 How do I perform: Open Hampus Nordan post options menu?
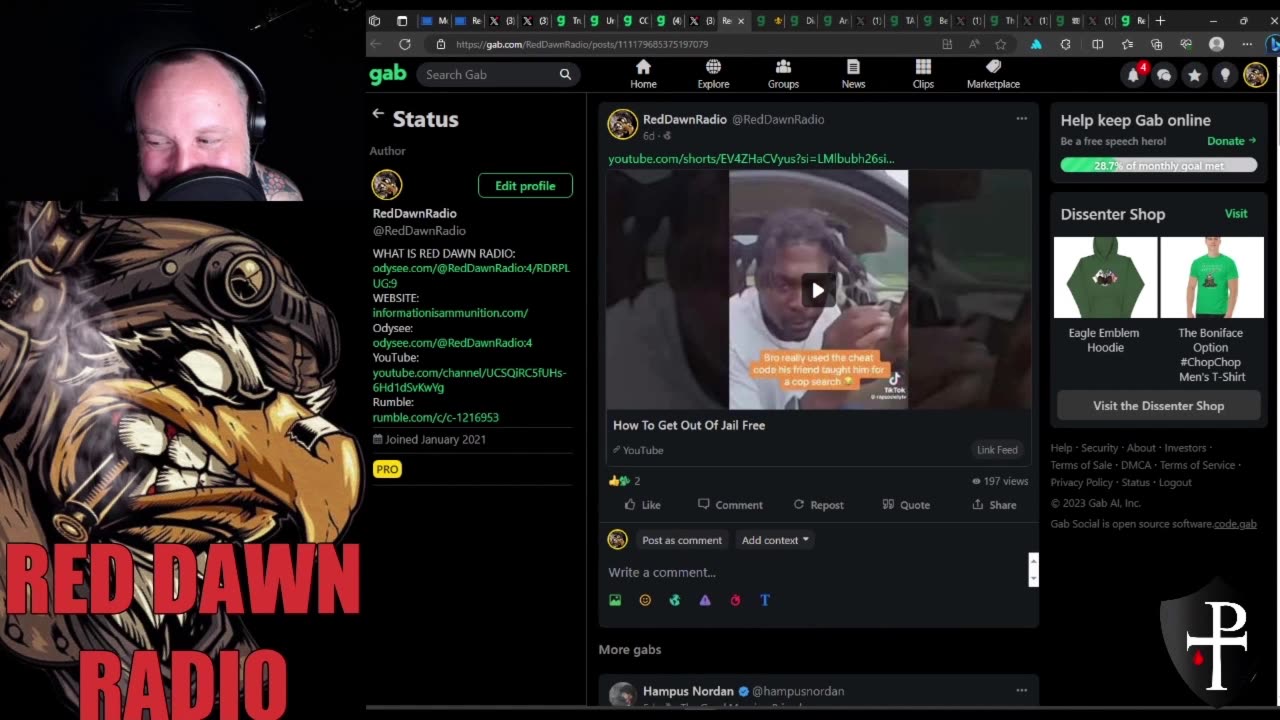pos(1021,690)
